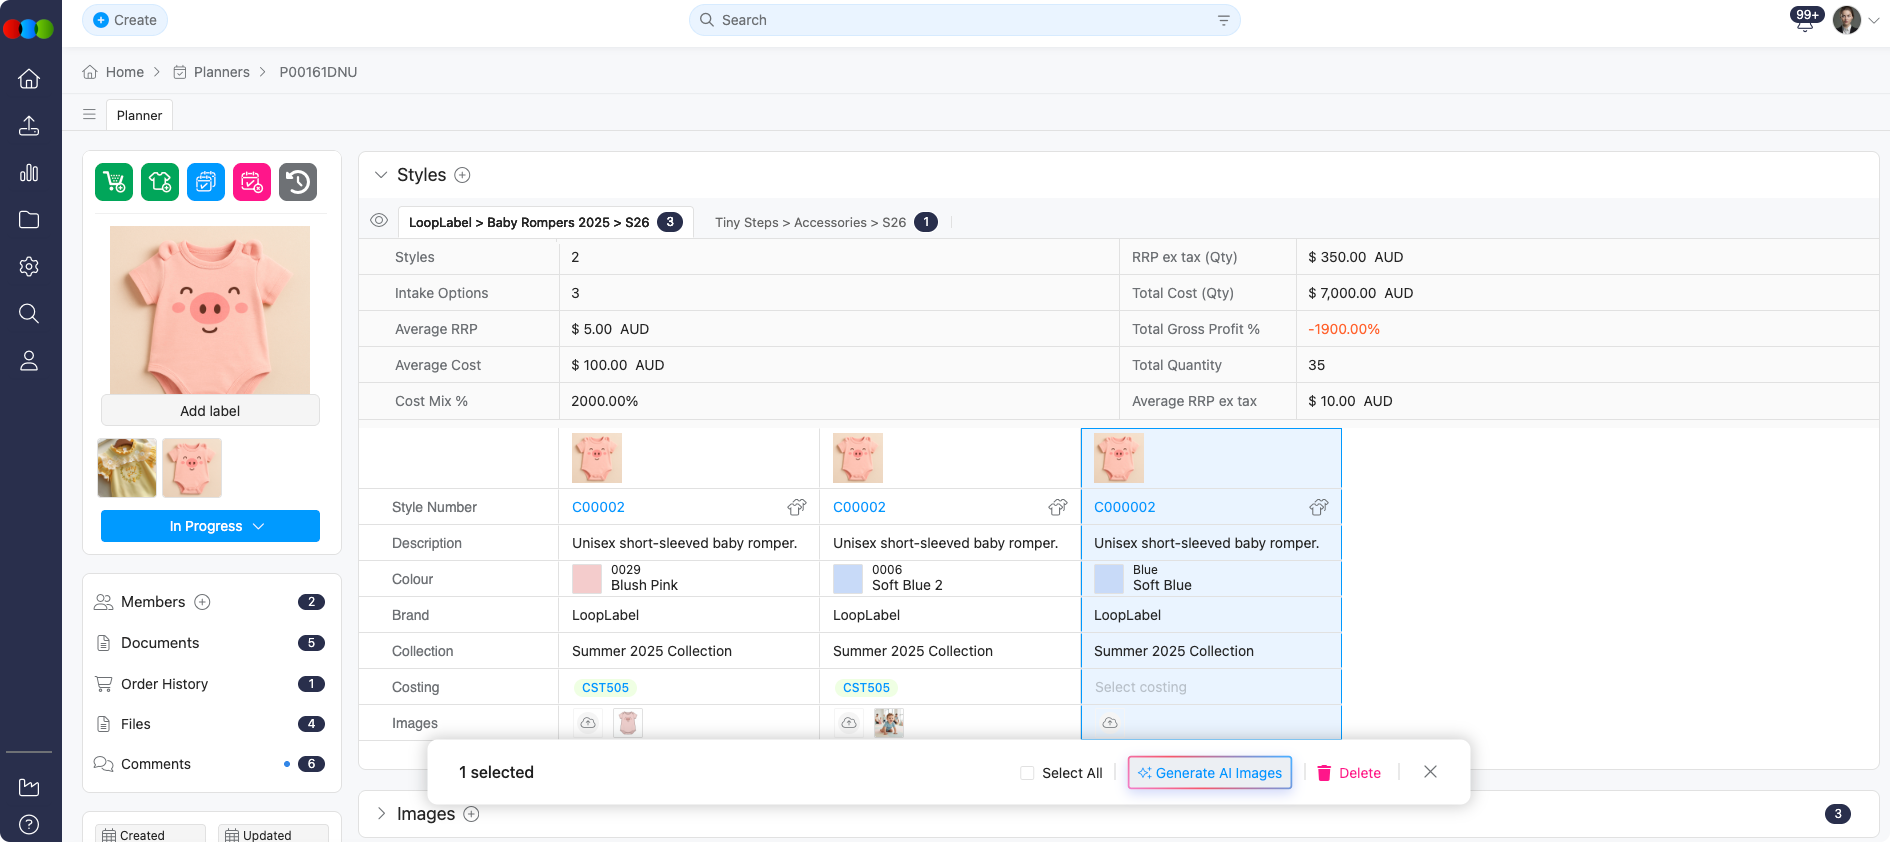Image resolution: width=1890 pixels, height=842 pixels.
Task: Open style number C000002 link
Action: 1124,507
